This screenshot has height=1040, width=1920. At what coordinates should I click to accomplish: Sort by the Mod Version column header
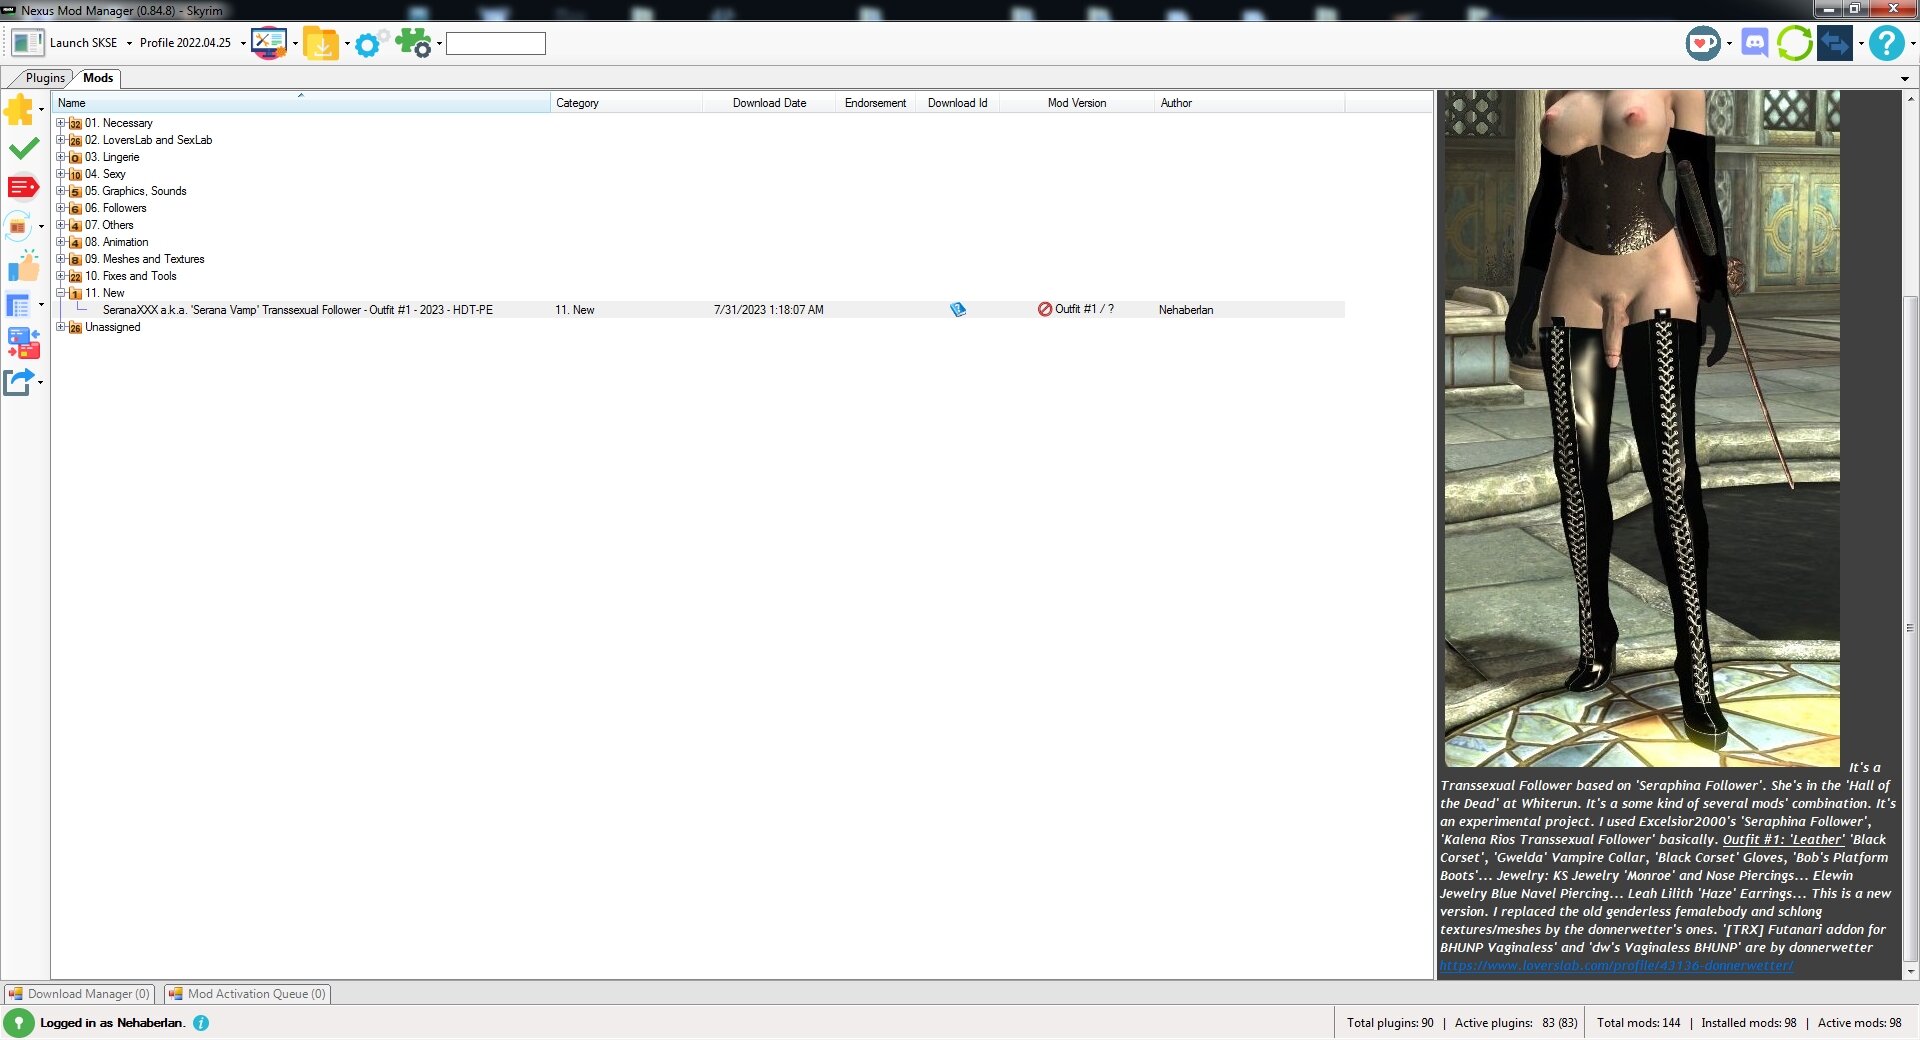[1077, 103]
